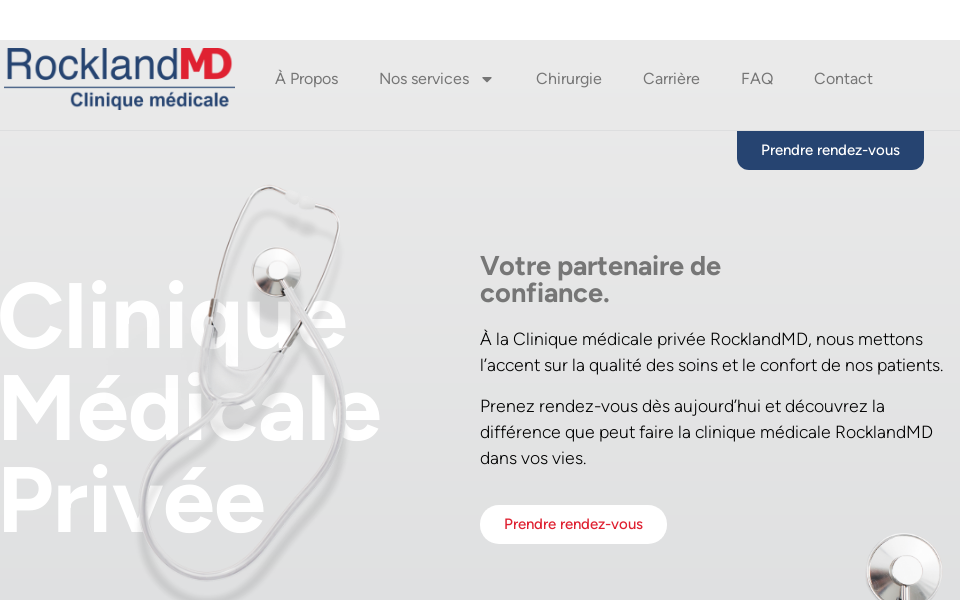Click the Votre partenaire de confiance heading
The image size is (960, 600).
(x=600, y=280)
